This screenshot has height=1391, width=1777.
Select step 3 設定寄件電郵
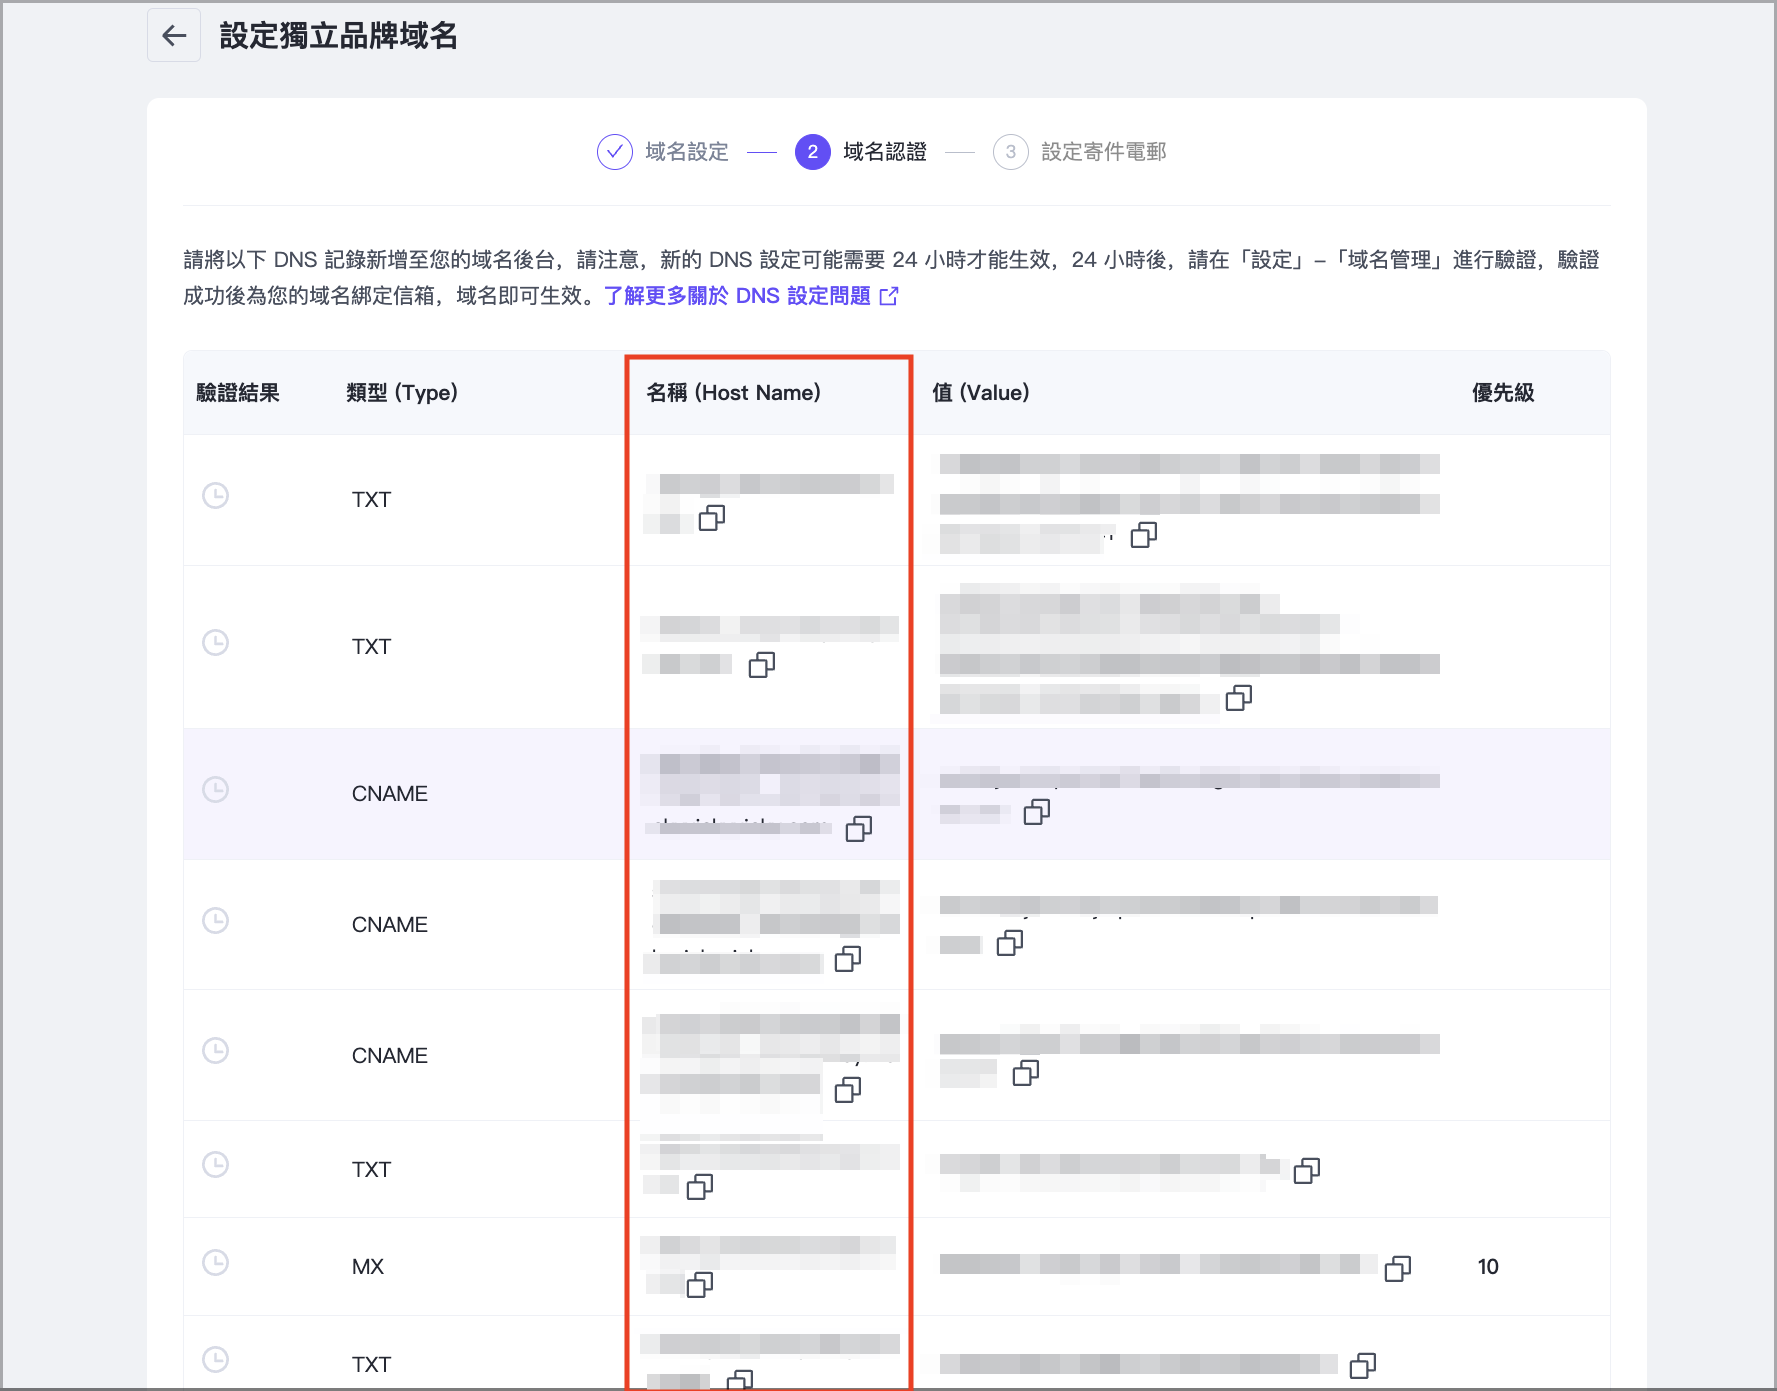point(1080,152)
